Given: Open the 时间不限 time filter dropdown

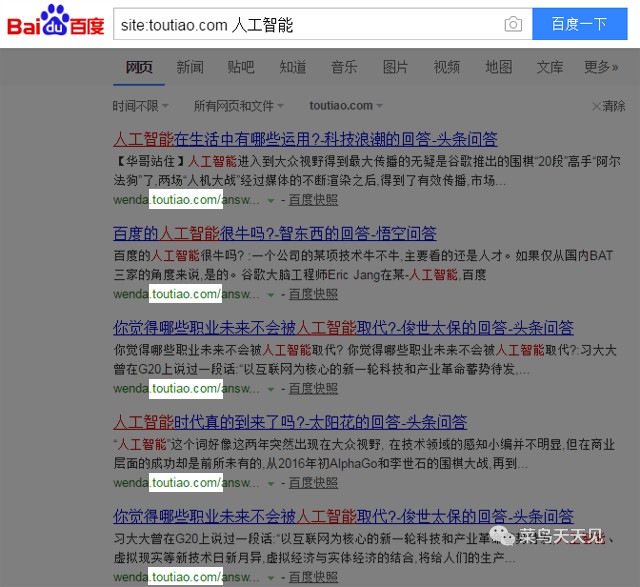Looking at the screenshot, I should point(140,106).
